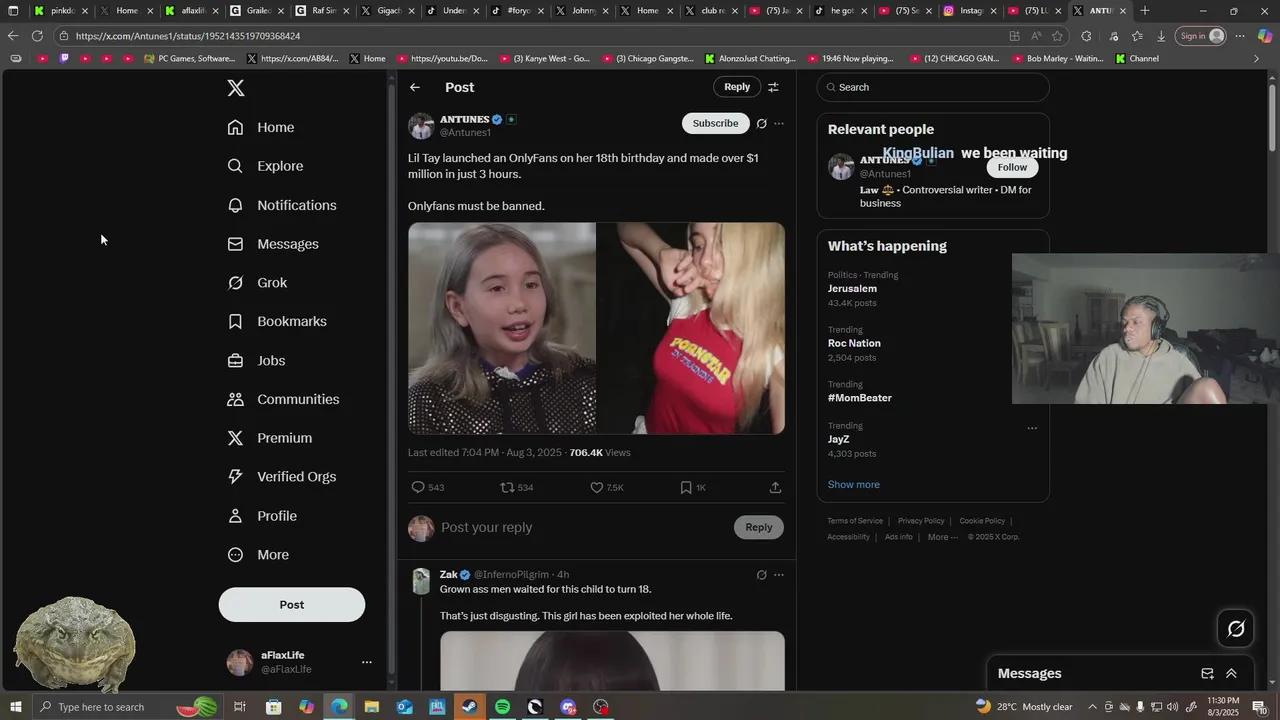Open Steam from the taskbar

[469, 707]
